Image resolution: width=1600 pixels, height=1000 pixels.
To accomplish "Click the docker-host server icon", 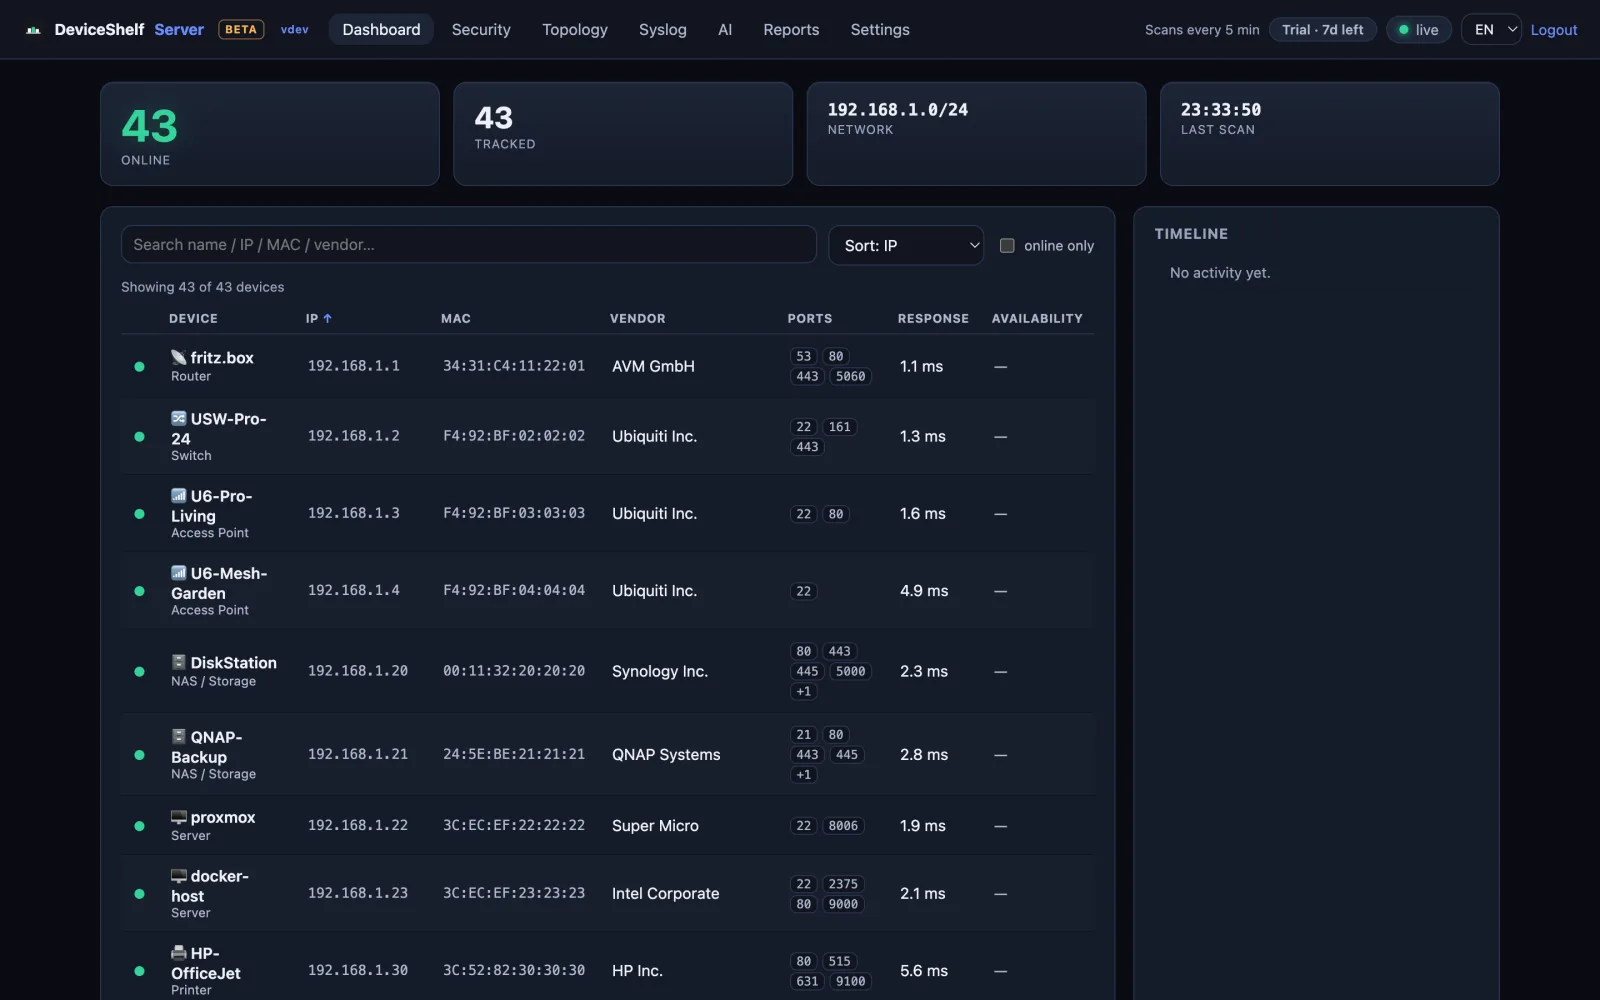I will [x=179, y=876].
